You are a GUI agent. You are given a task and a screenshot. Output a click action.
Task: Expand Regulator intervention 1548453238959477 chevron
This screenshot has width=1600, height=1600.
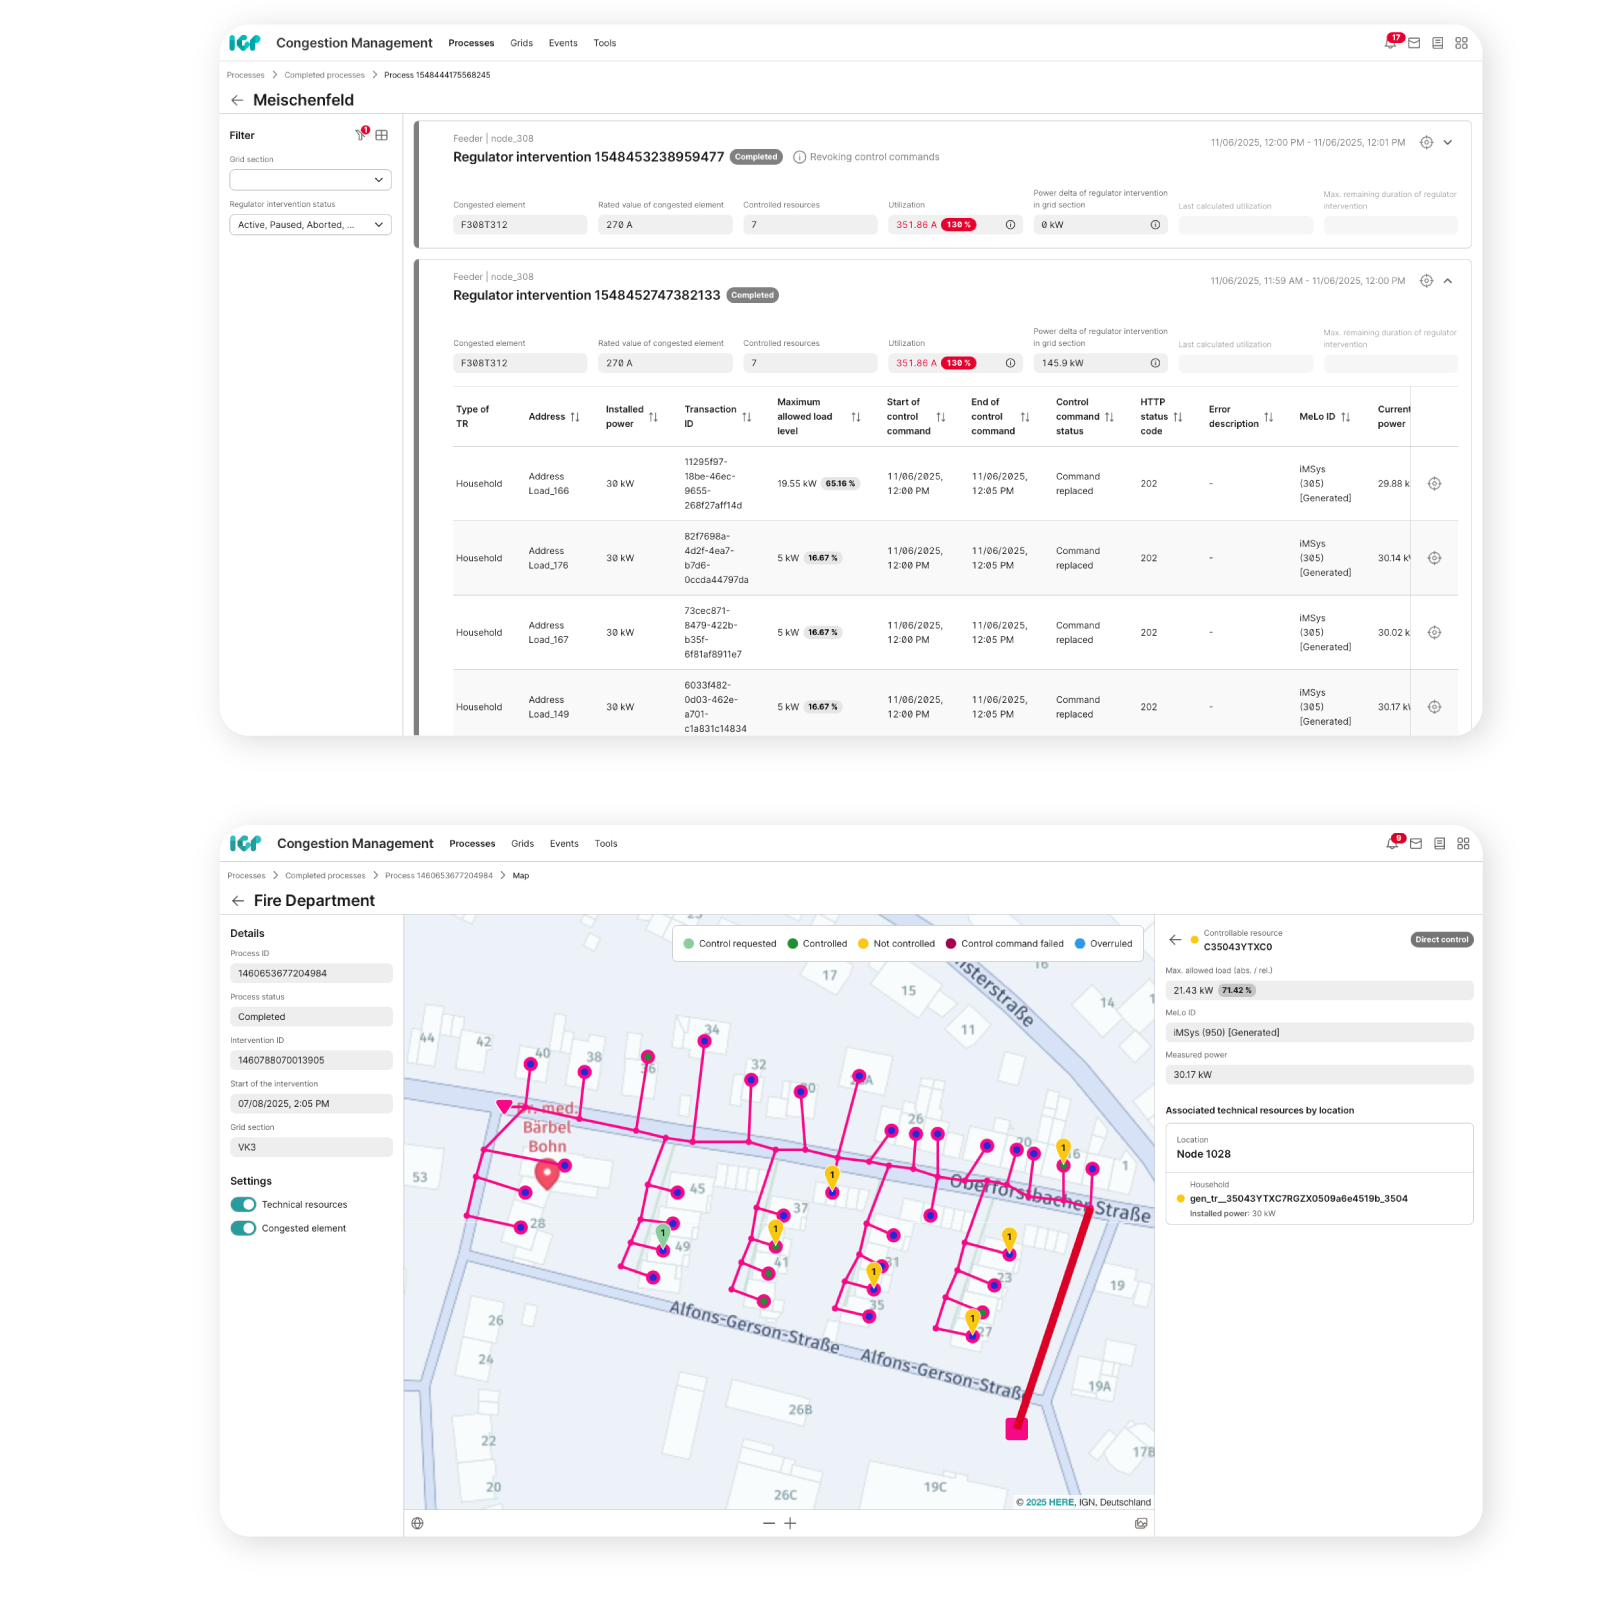[x=1447, y=143]
